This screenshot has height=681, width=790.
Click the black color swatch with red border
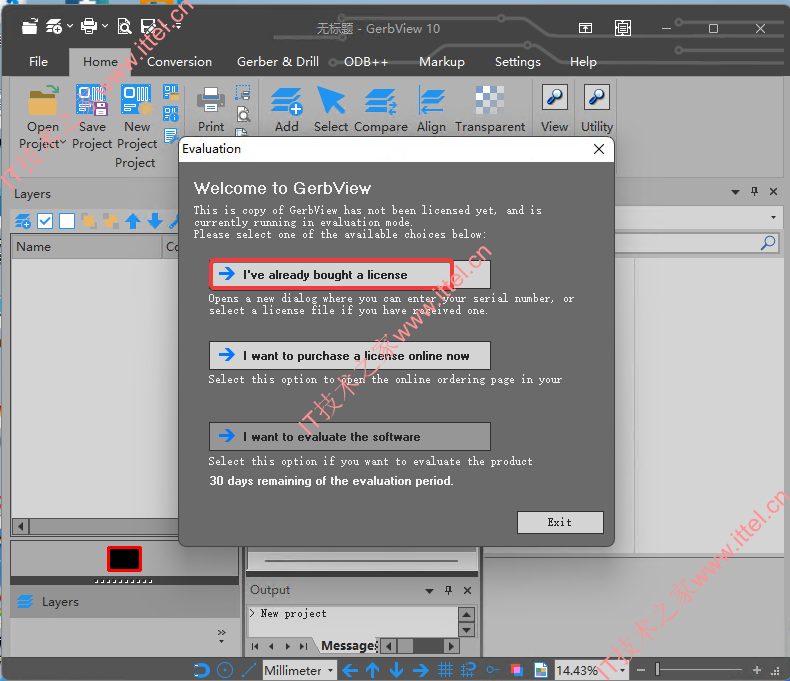[x=124, y=559]
